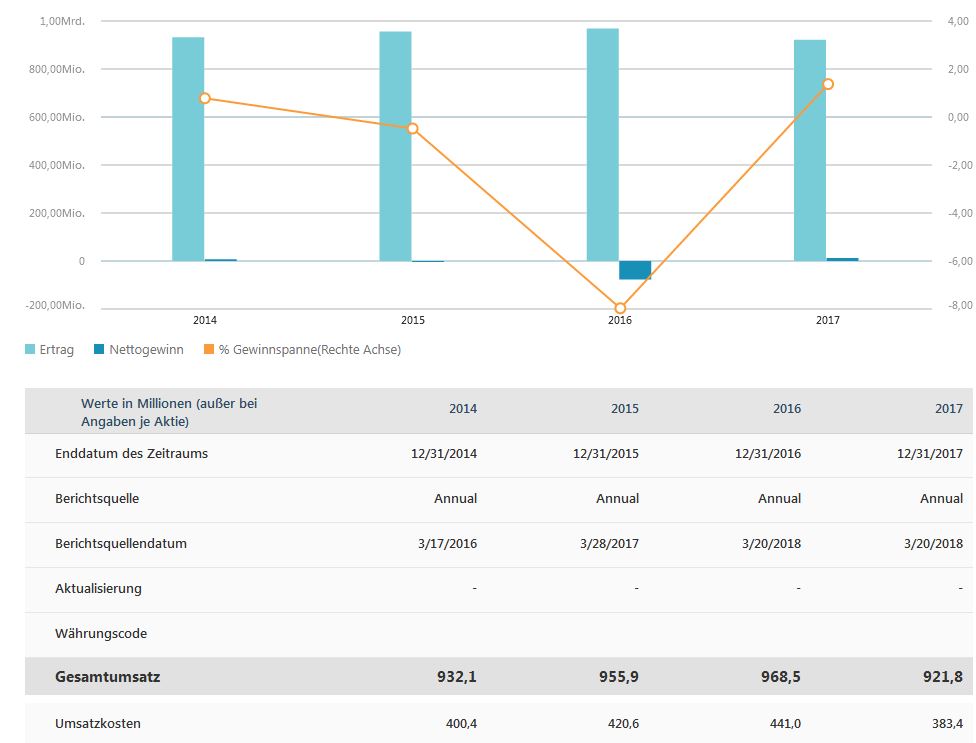Click the negative 2016 Nettogewinn bar
The height and width of the screenshot is (743, 976).
[x=635, y=270]
